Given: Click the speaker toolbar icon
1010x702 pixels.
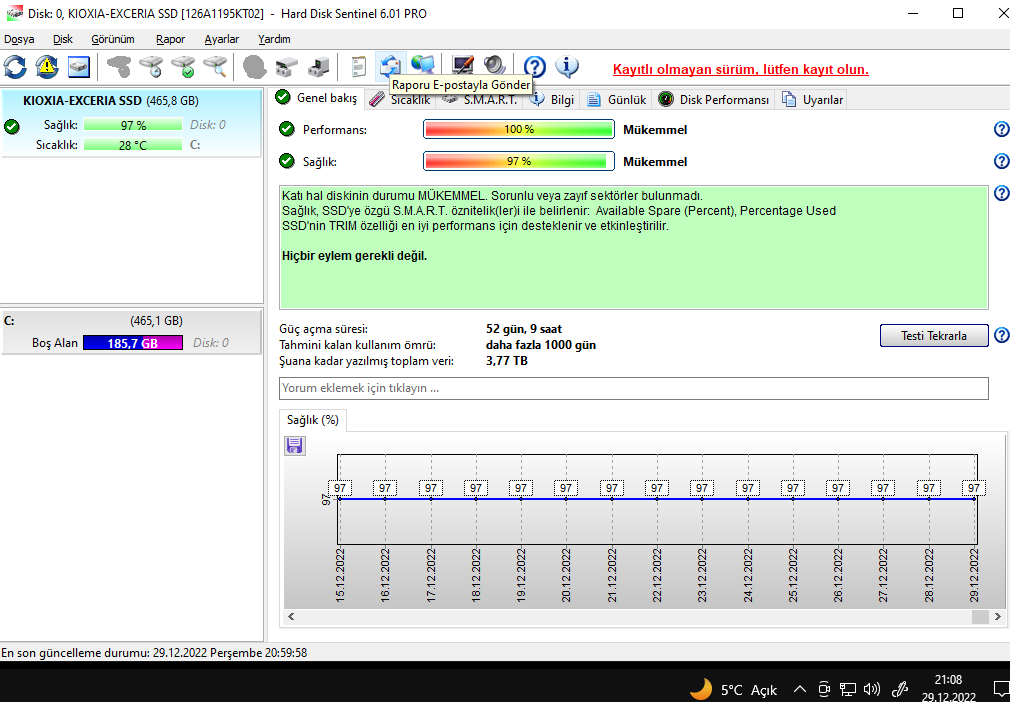Looking at the screenshot, I should [495, 65].
